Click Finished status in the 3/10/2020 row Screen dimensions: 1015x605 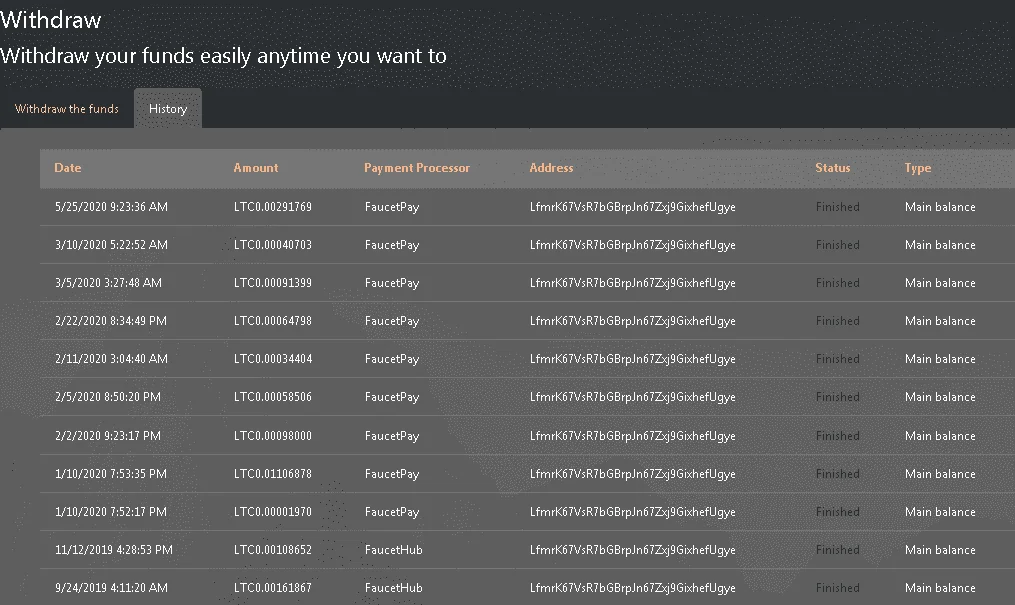[838, 245]
